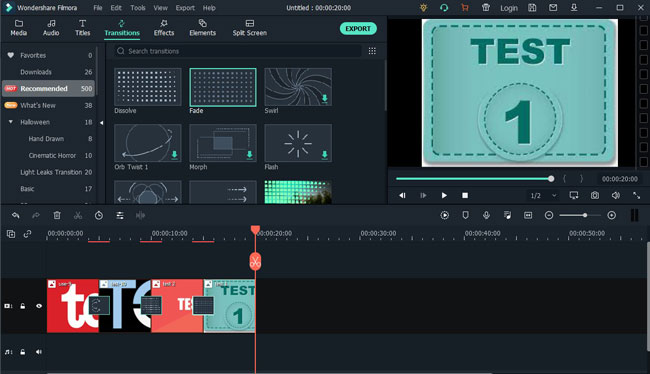Step back one frame
This screenshot has height=374, width=650.
tap(402, 195)
